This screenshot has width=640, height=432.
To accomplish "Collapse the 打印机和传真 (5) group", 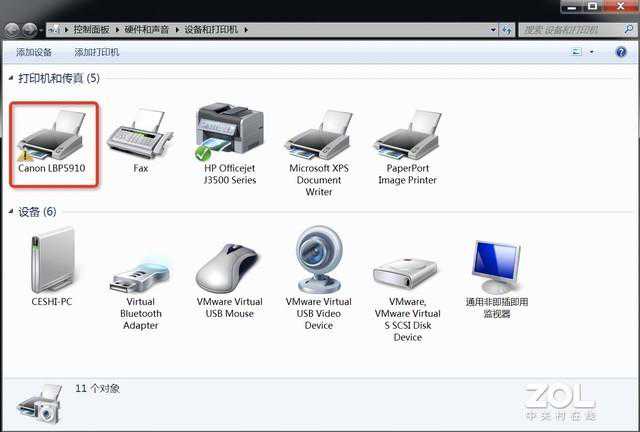I will (11, 78).
